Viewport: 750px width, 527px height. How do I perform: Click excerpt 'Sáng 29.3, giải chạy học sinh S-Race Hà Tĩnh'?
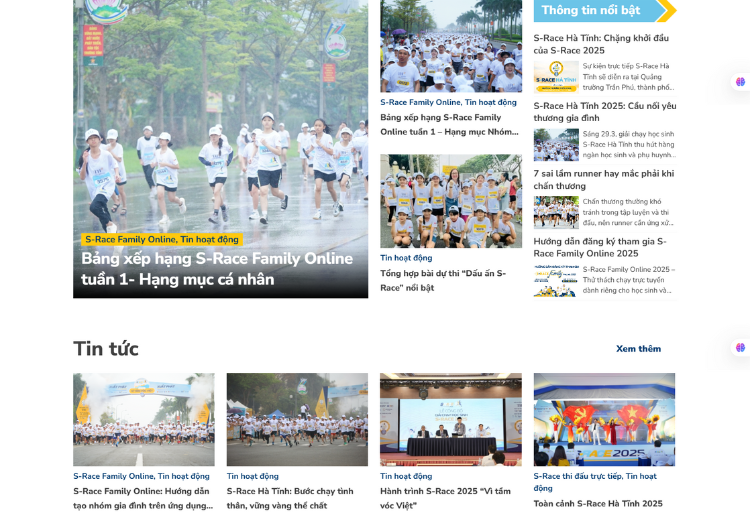coord(629,144)
